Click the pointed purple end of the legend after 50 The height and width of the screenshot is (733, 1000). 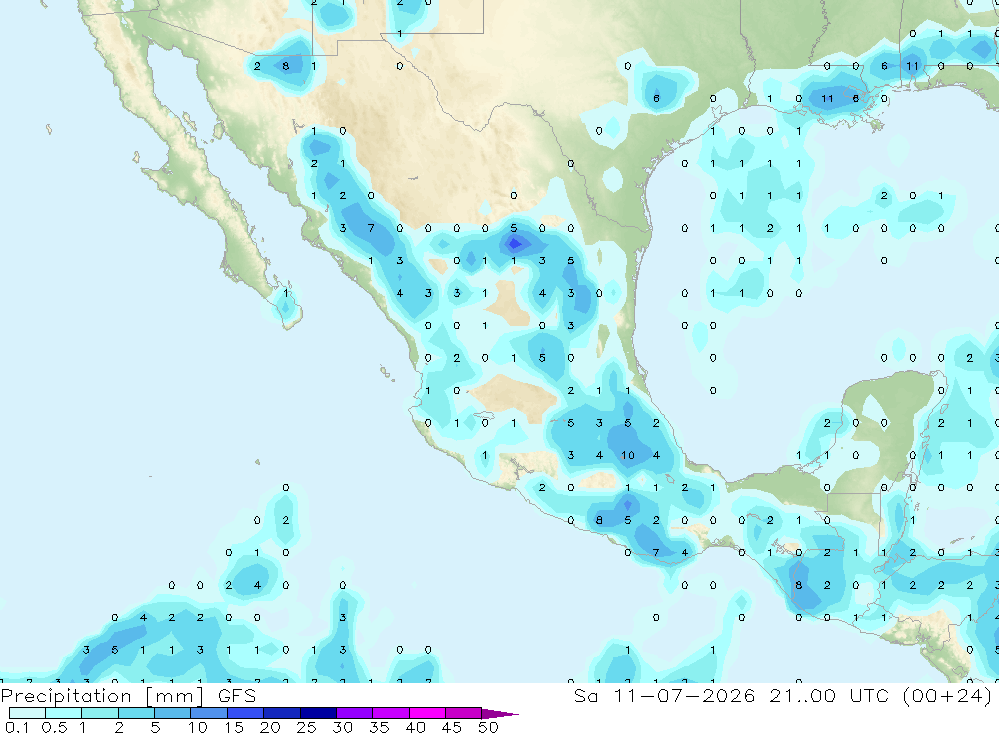(x=500, y=713)
